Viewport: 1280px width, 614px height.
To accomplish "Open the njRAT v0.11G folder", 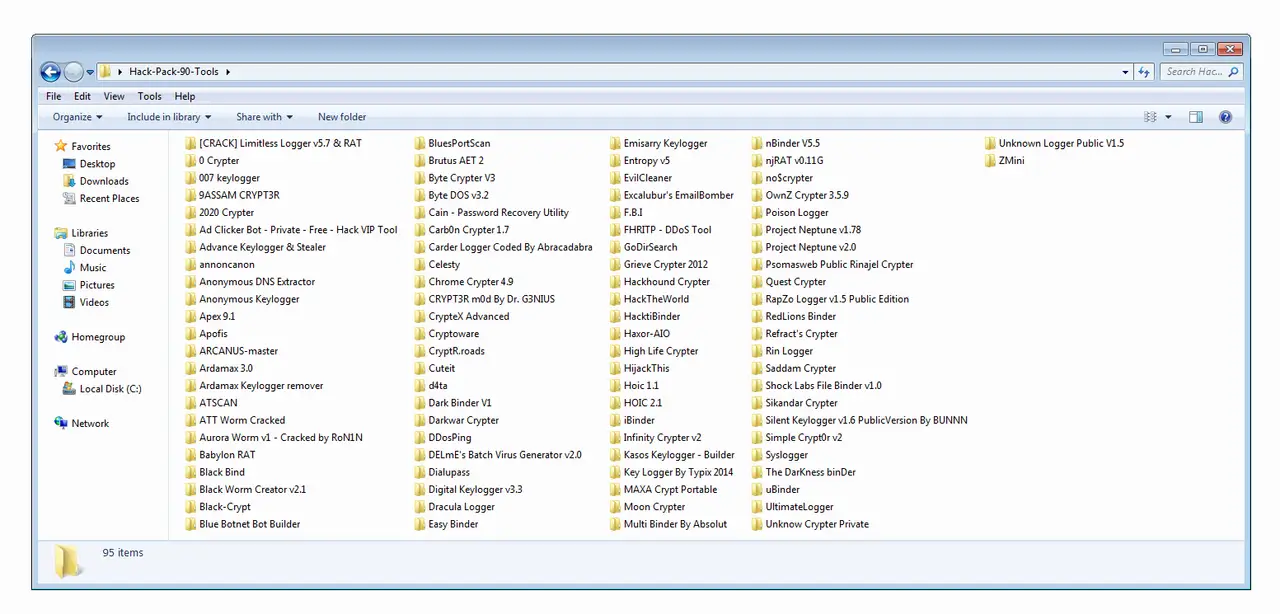I will click(x=793, y=160).
